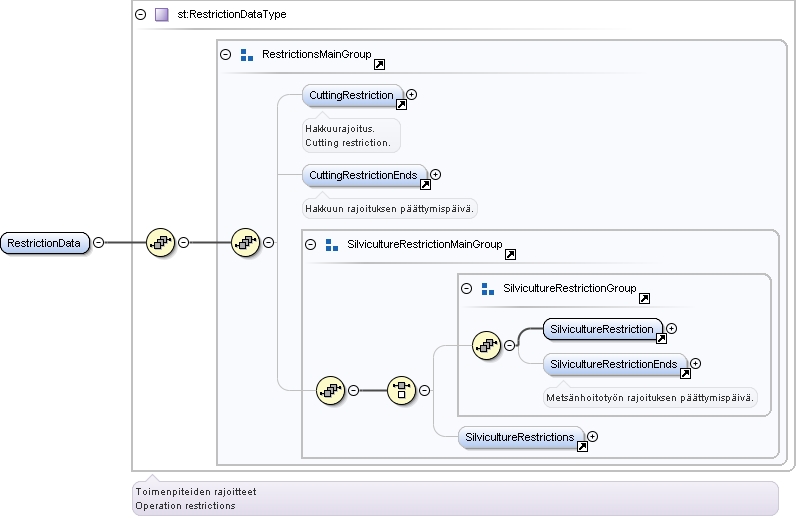Follow the reference arrow on CuttingRestrictionEnds element
Screen dimensions: 797x519
click(x=425, y=185)
